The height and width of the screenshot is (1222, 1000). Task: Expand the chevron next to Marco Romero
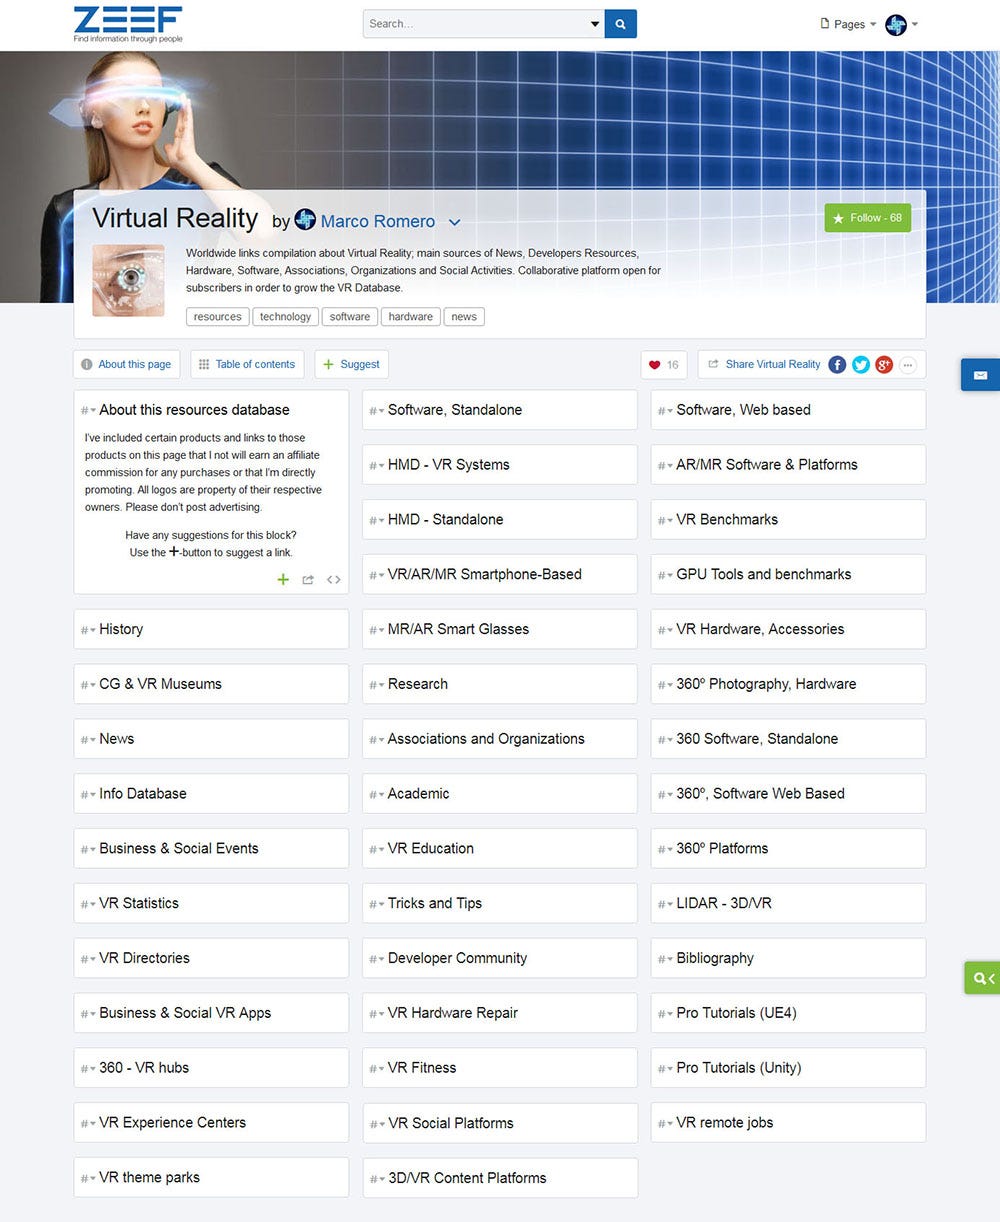pos(455,222)
